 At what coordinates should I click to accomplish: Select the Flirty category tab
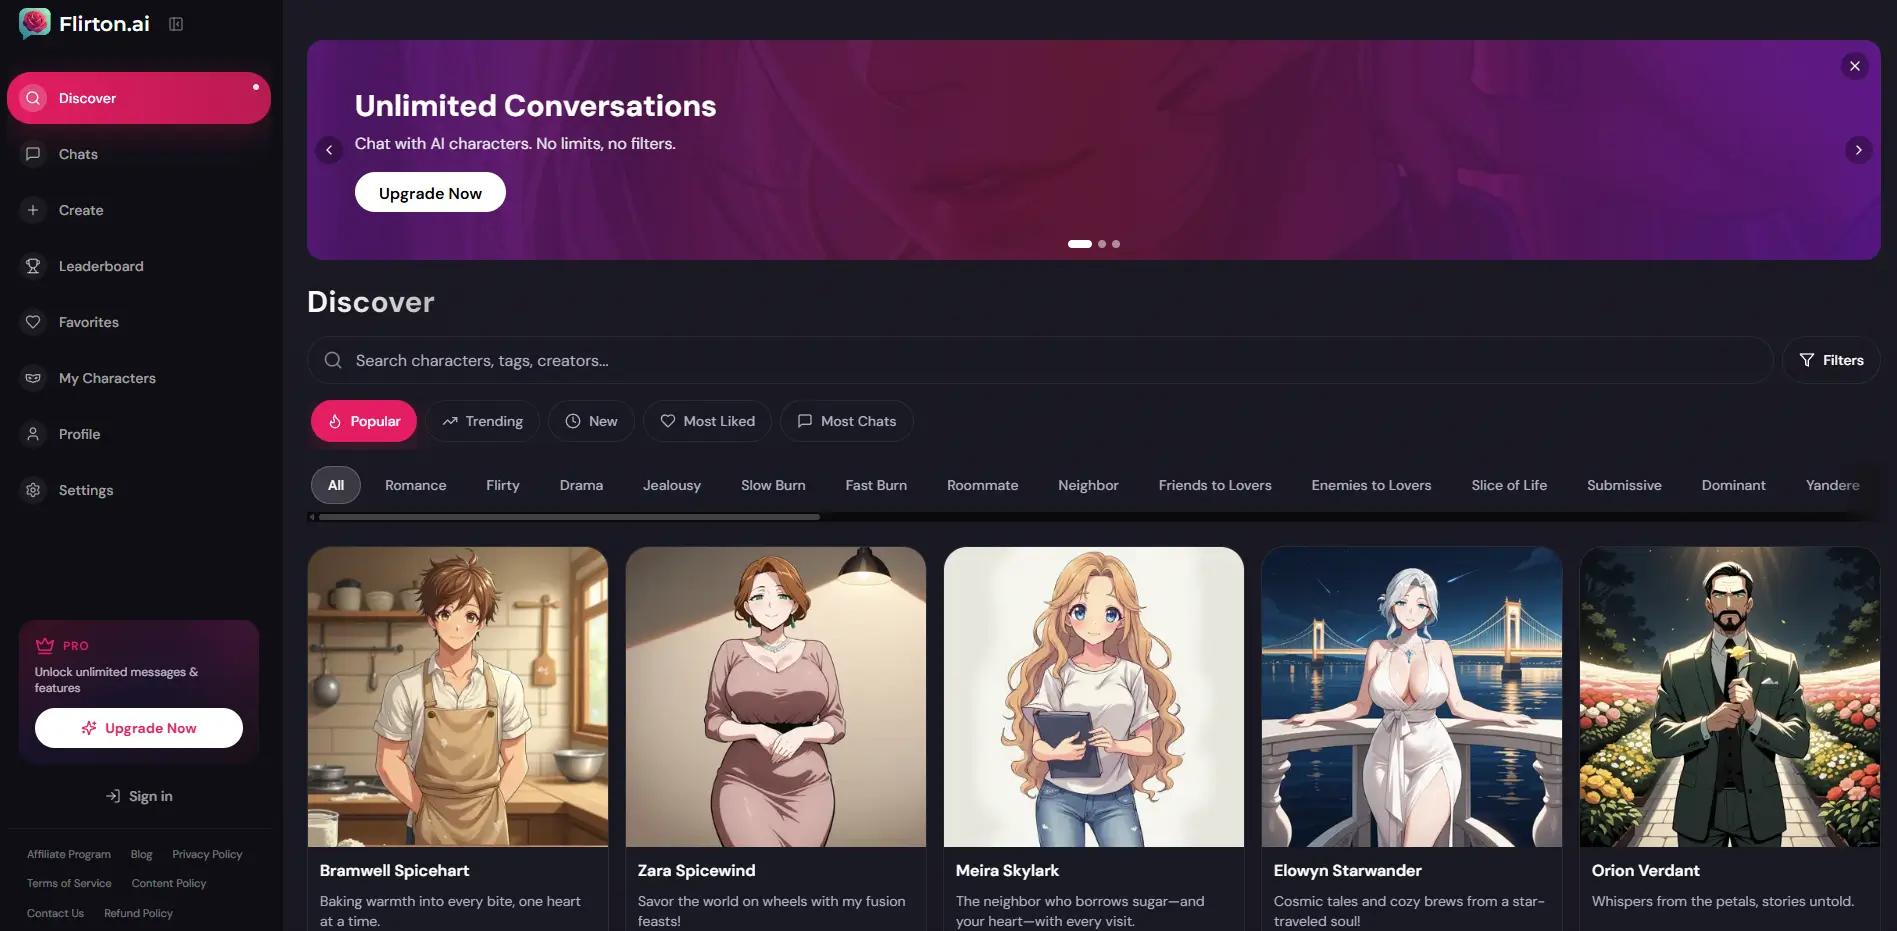point(503,485)
